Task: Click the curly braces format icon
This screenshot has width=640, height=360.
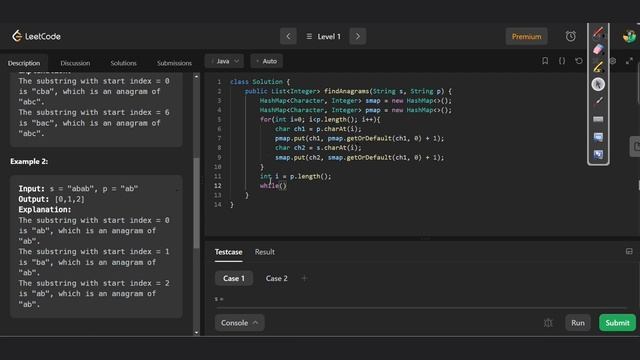Action: [x=562, y=61]
